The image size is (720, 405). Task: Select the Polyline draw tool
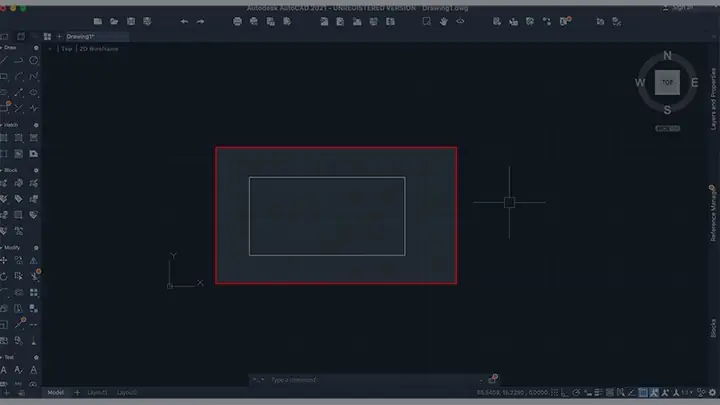point(19,60)
